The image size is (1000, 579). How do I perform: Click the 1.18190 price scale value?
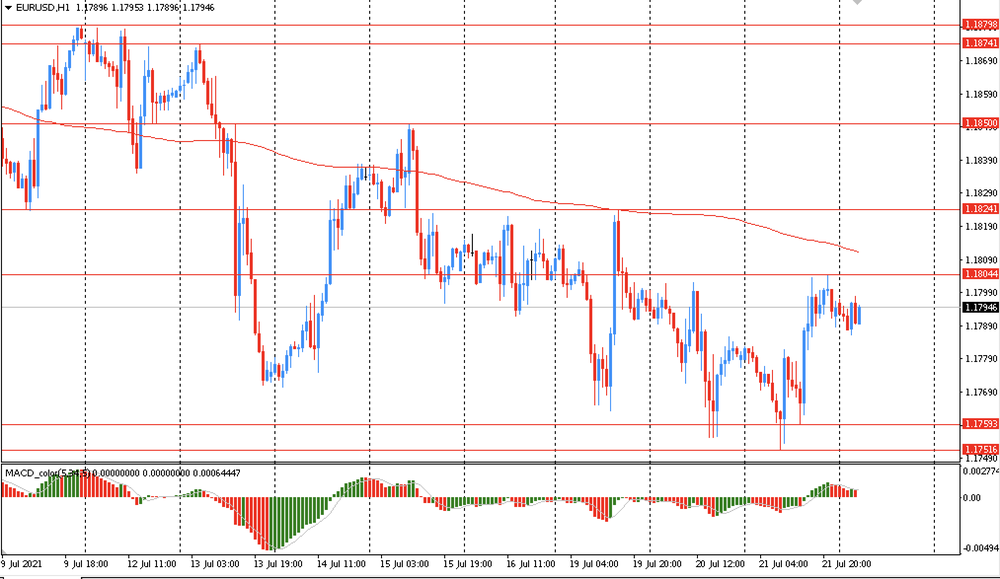coord(982,226)
